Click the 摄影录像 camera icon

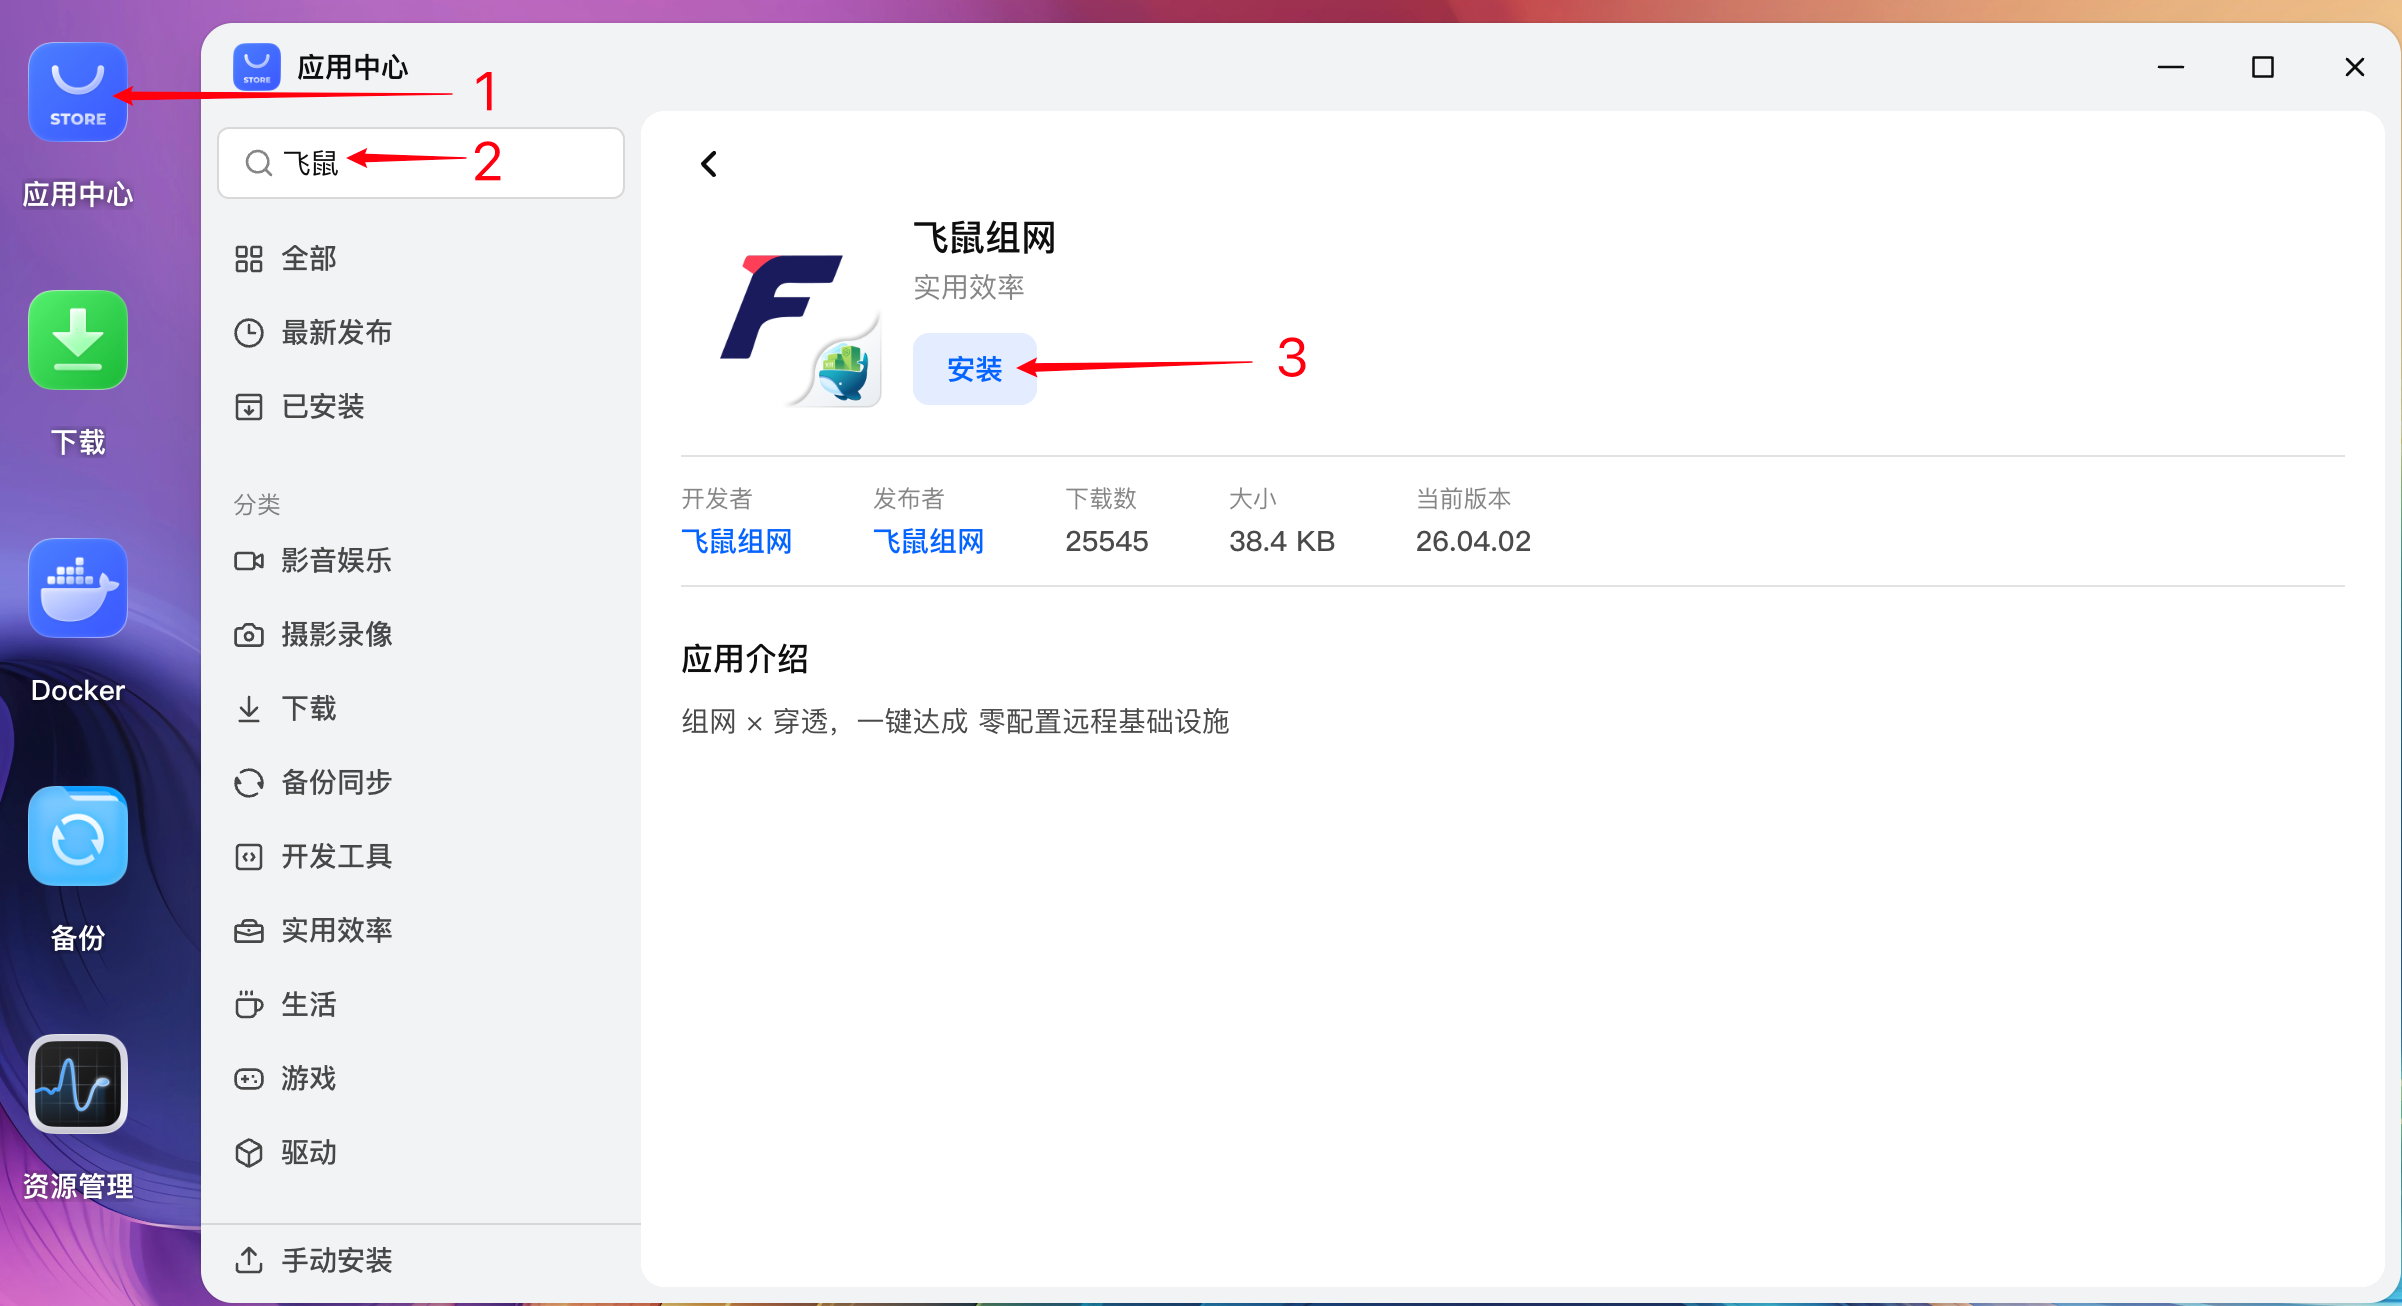249,635
